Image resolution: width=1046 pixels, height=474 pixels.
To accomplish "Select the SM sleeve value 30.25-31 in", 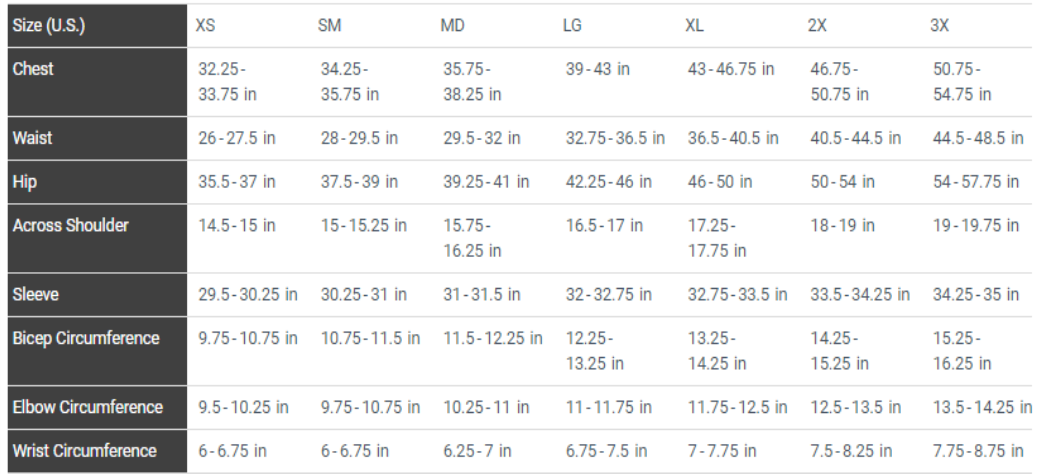I will (x=364, y=295).
